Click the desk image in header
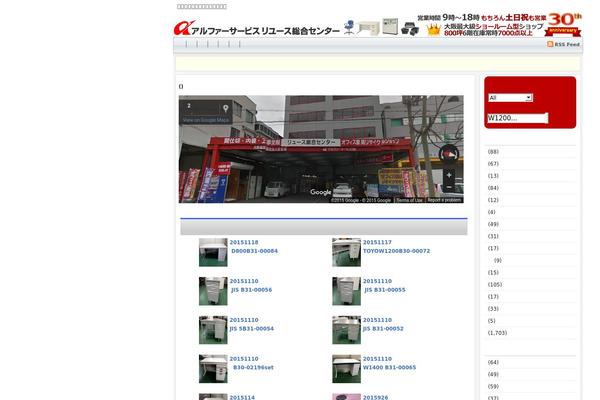The height and width of the screenshot is (400, 600). pos(368,28)
